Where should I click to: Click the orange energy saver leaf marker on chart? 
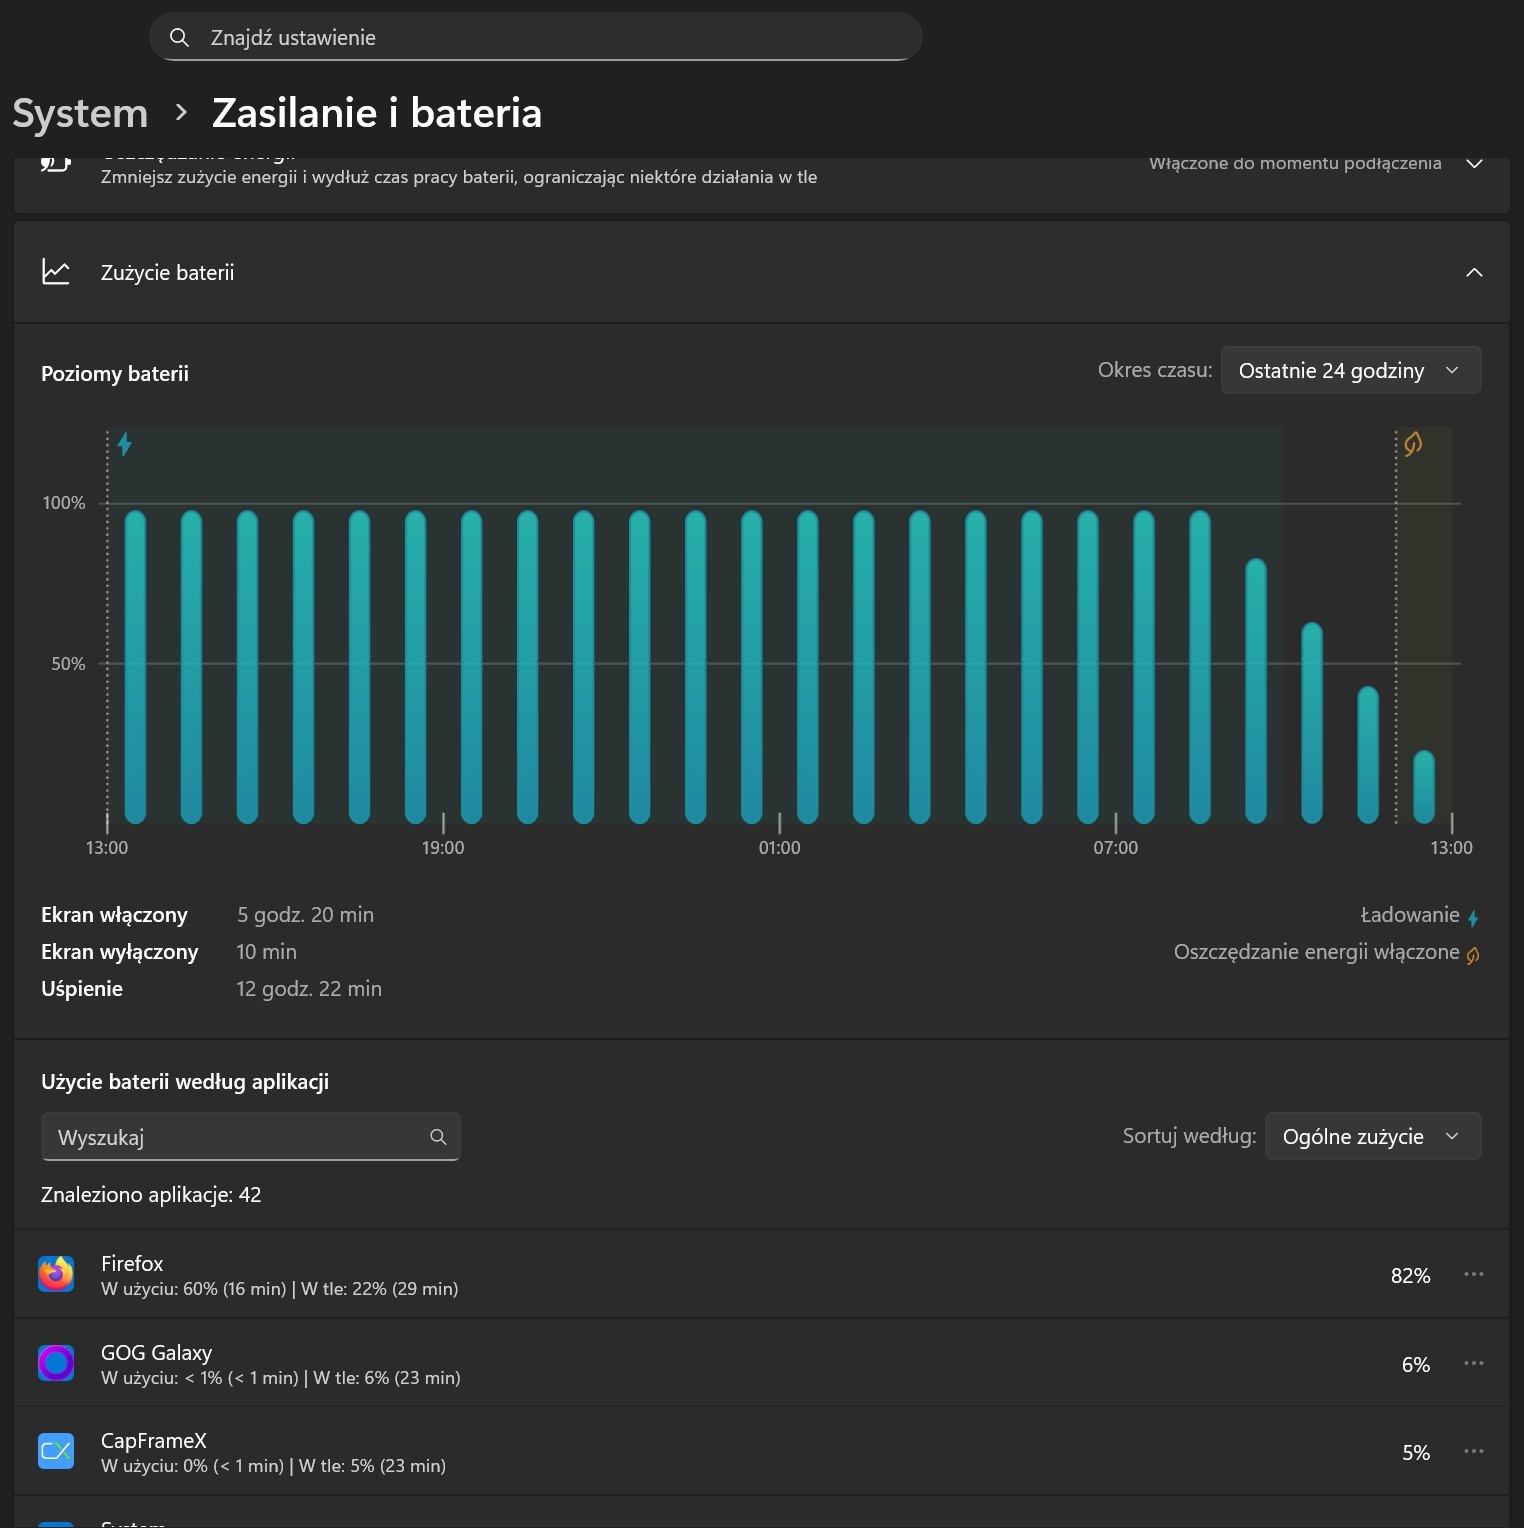(1412, 444)
